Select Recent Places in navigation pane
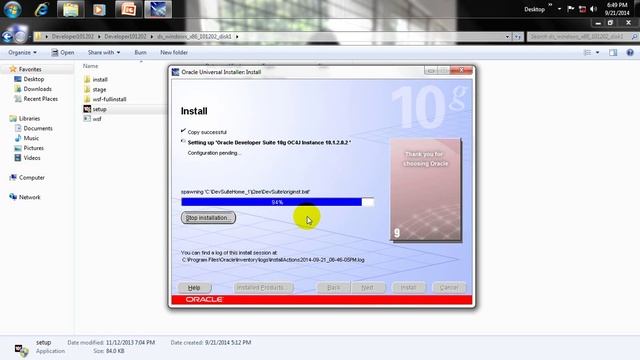This screenshot has height=360, width=640. 40,99
